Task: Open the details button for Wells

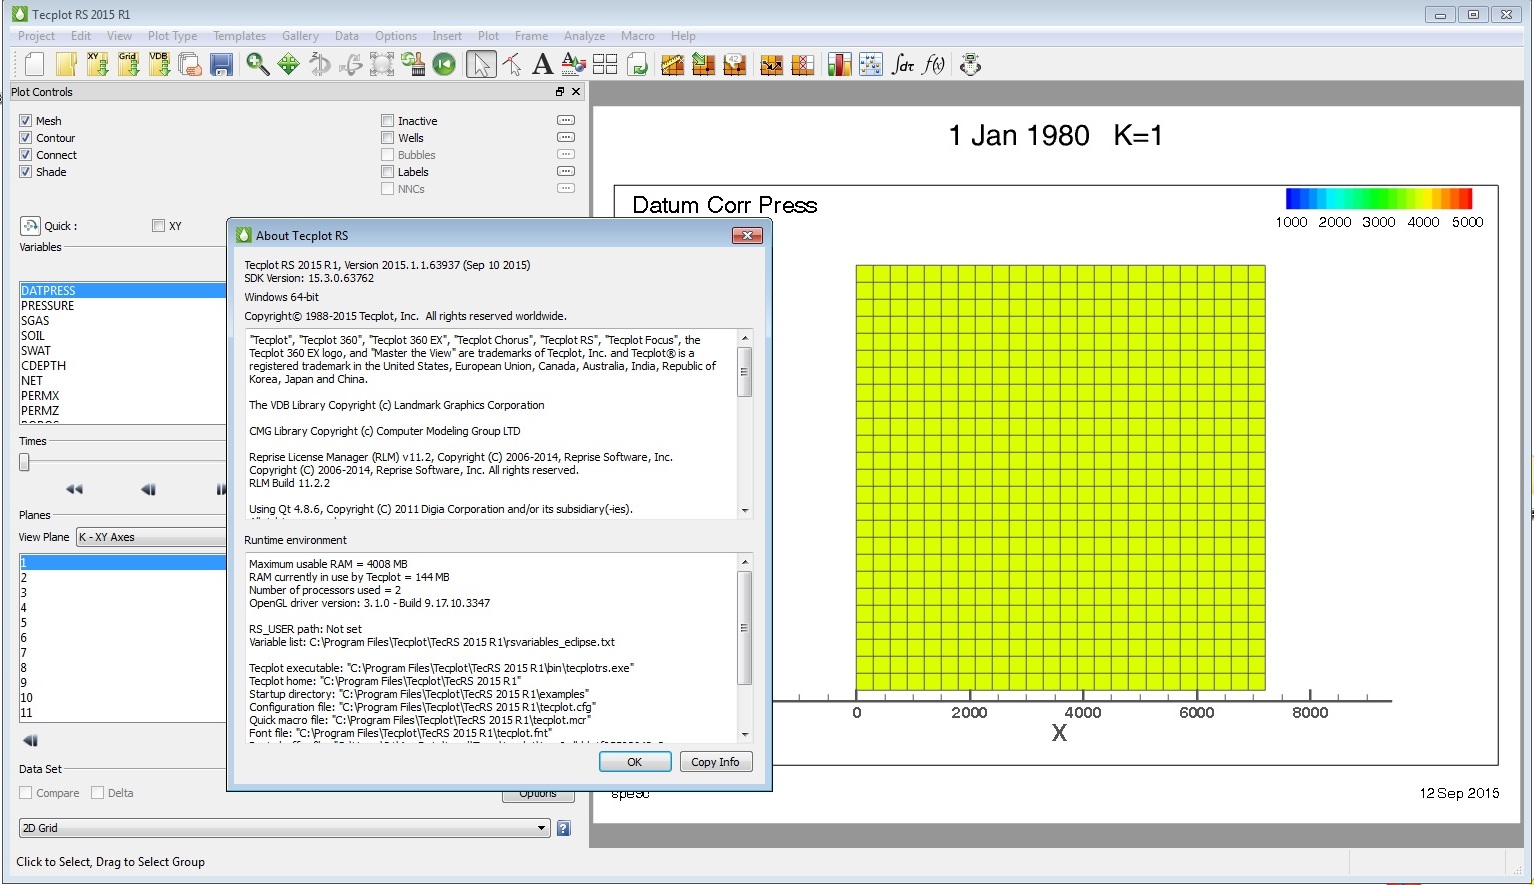Action: click(566, 137)
